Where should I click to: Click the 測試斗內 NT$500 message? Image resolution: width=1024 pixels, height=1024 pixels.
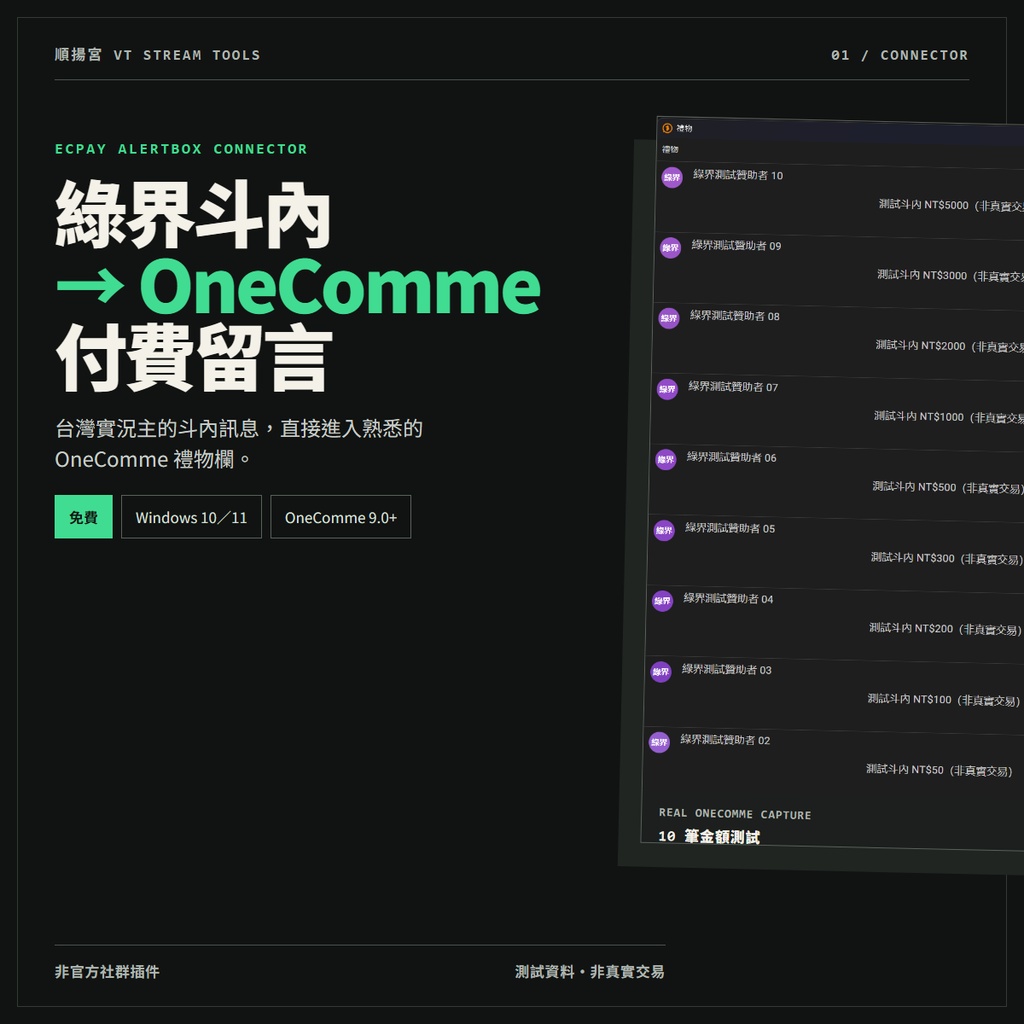point(948,487)
